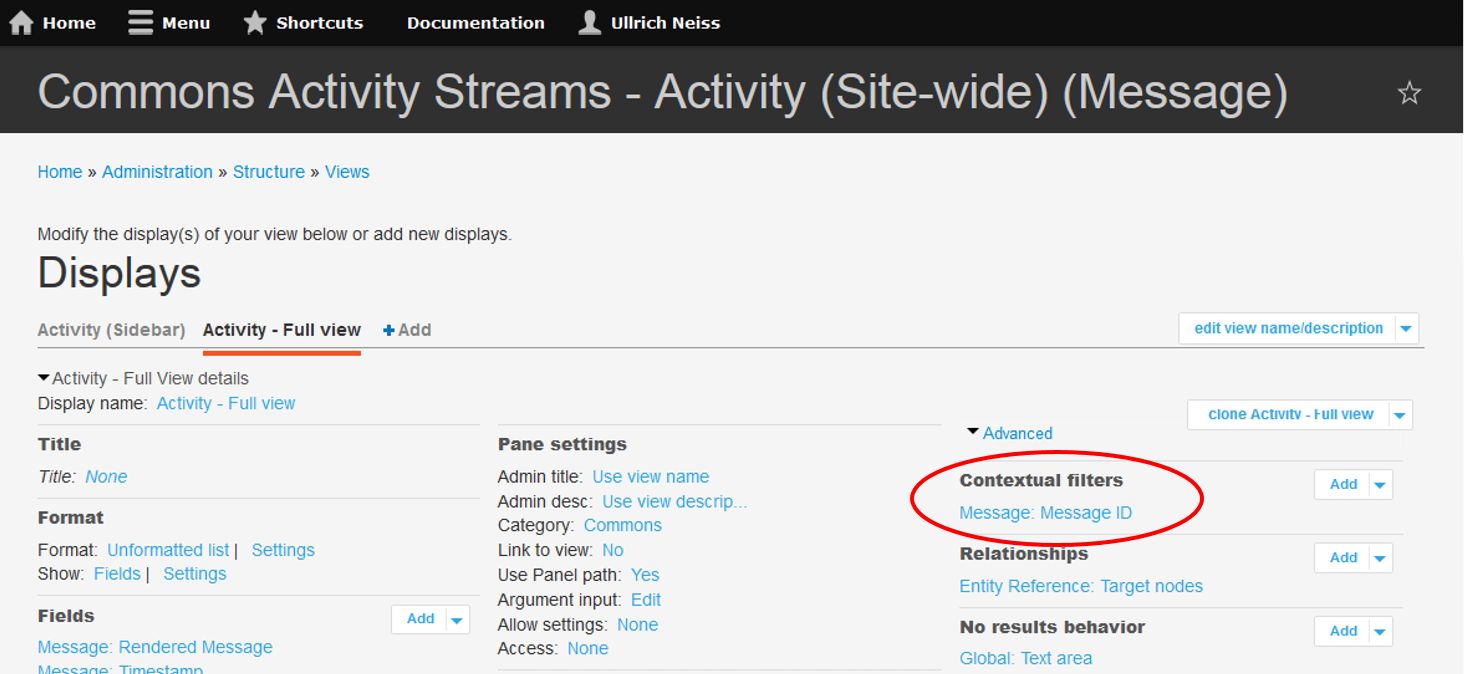
Task: Add a No results behavior item
Action: 1343,631
